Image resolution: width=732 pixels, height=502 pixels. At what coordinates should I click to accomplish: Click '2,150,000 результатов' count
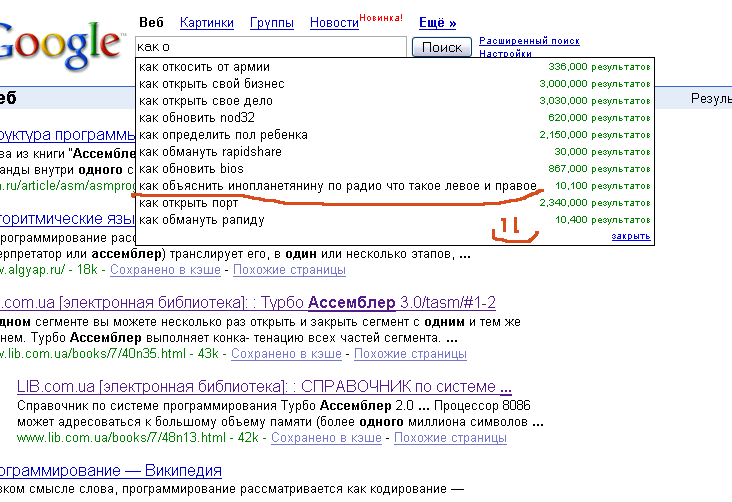coord(595,135)
